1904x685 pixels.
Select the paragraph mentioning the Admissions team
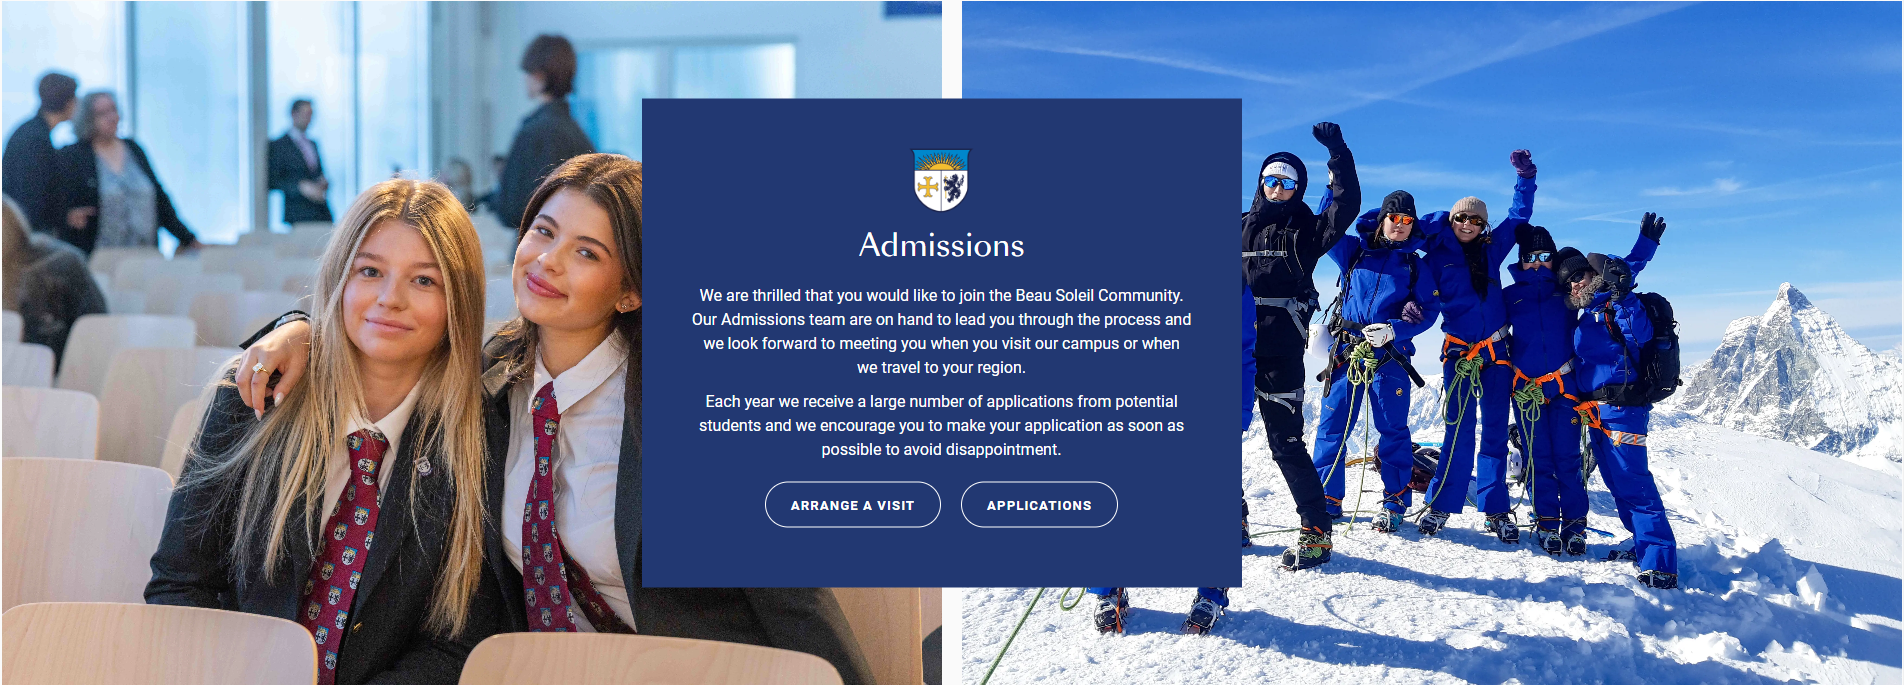coord(941,331)
